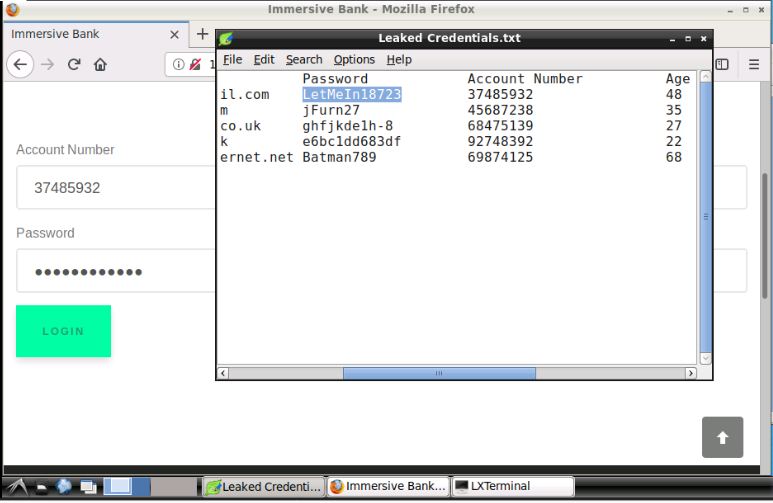Viewport: 773px width, 503px height.
Task: Open the Edit menu in Leafpad
Action: pos(264,60)
